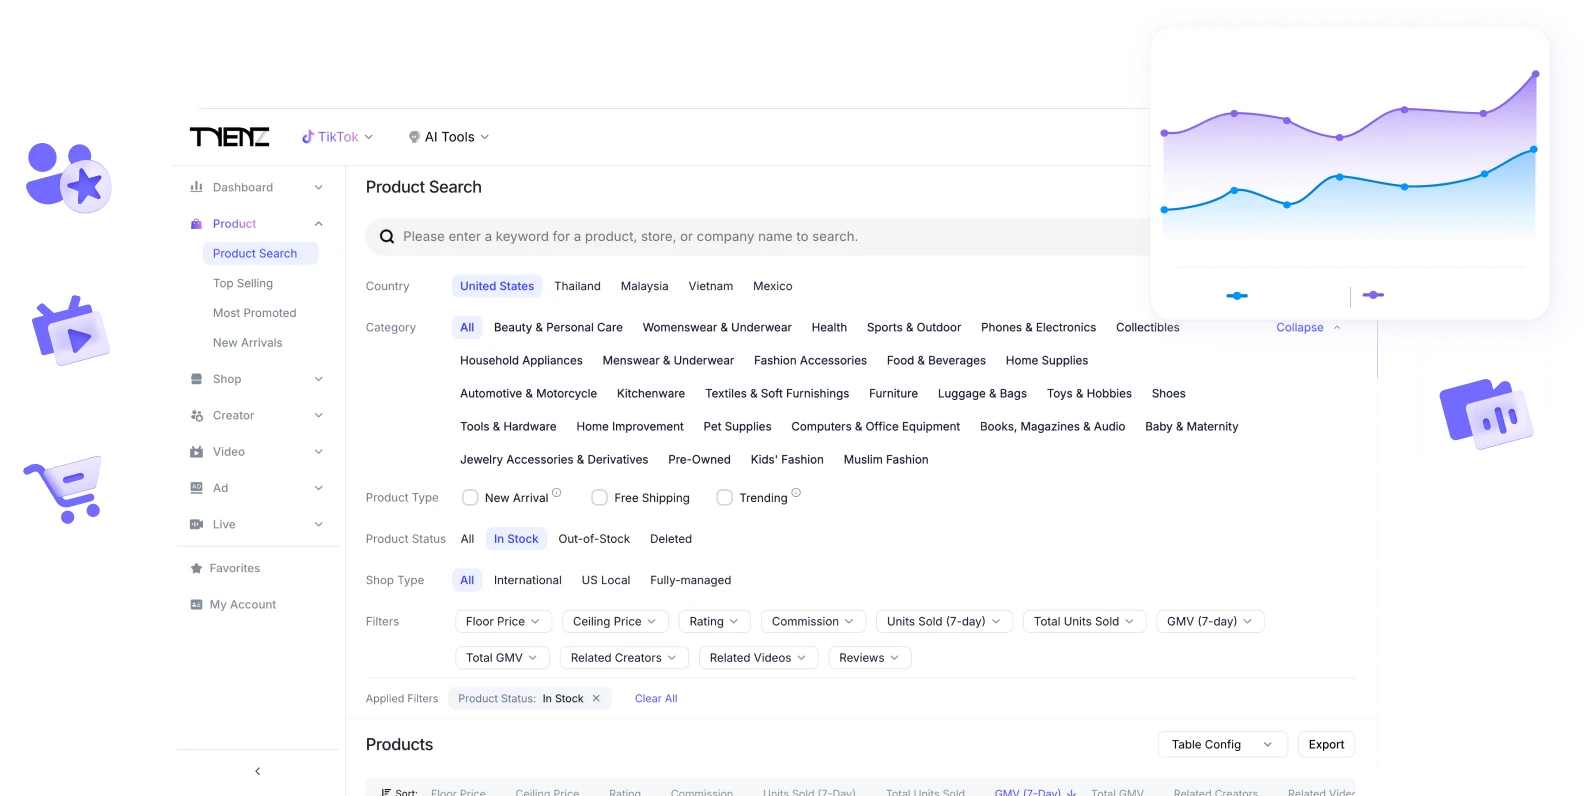Click the Clear All link
This screenshot has width=1593, height=796.
tap(656, 699)
